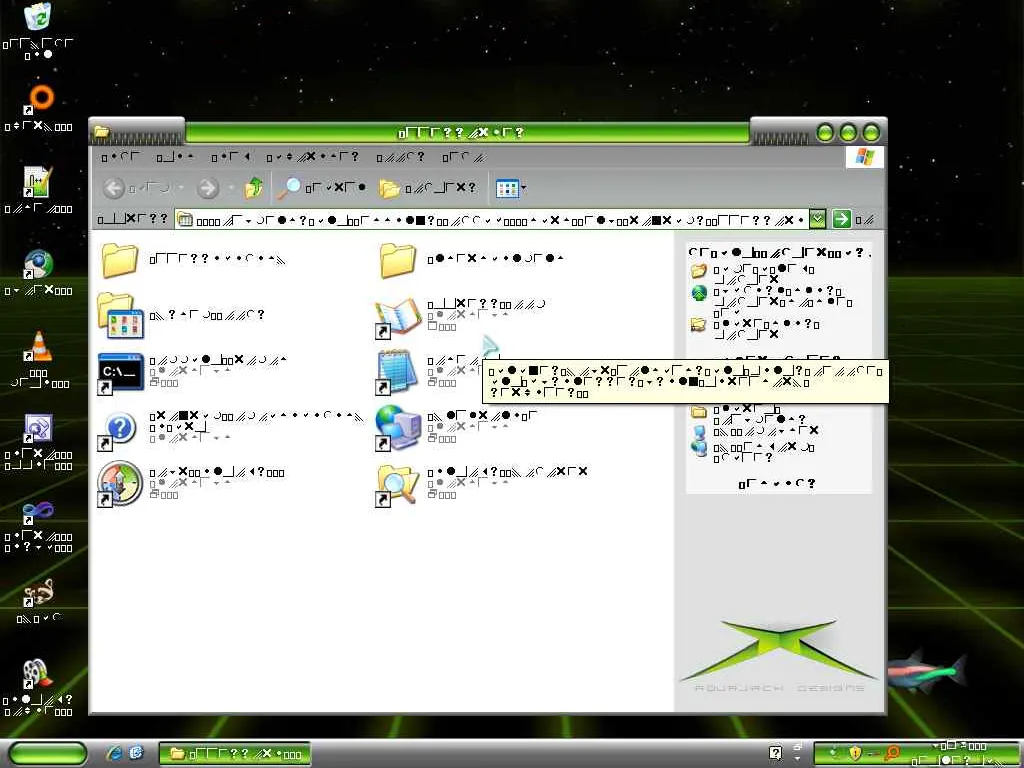Click quick launch icon beside Internet Explorer

click(x=136, y=753)
